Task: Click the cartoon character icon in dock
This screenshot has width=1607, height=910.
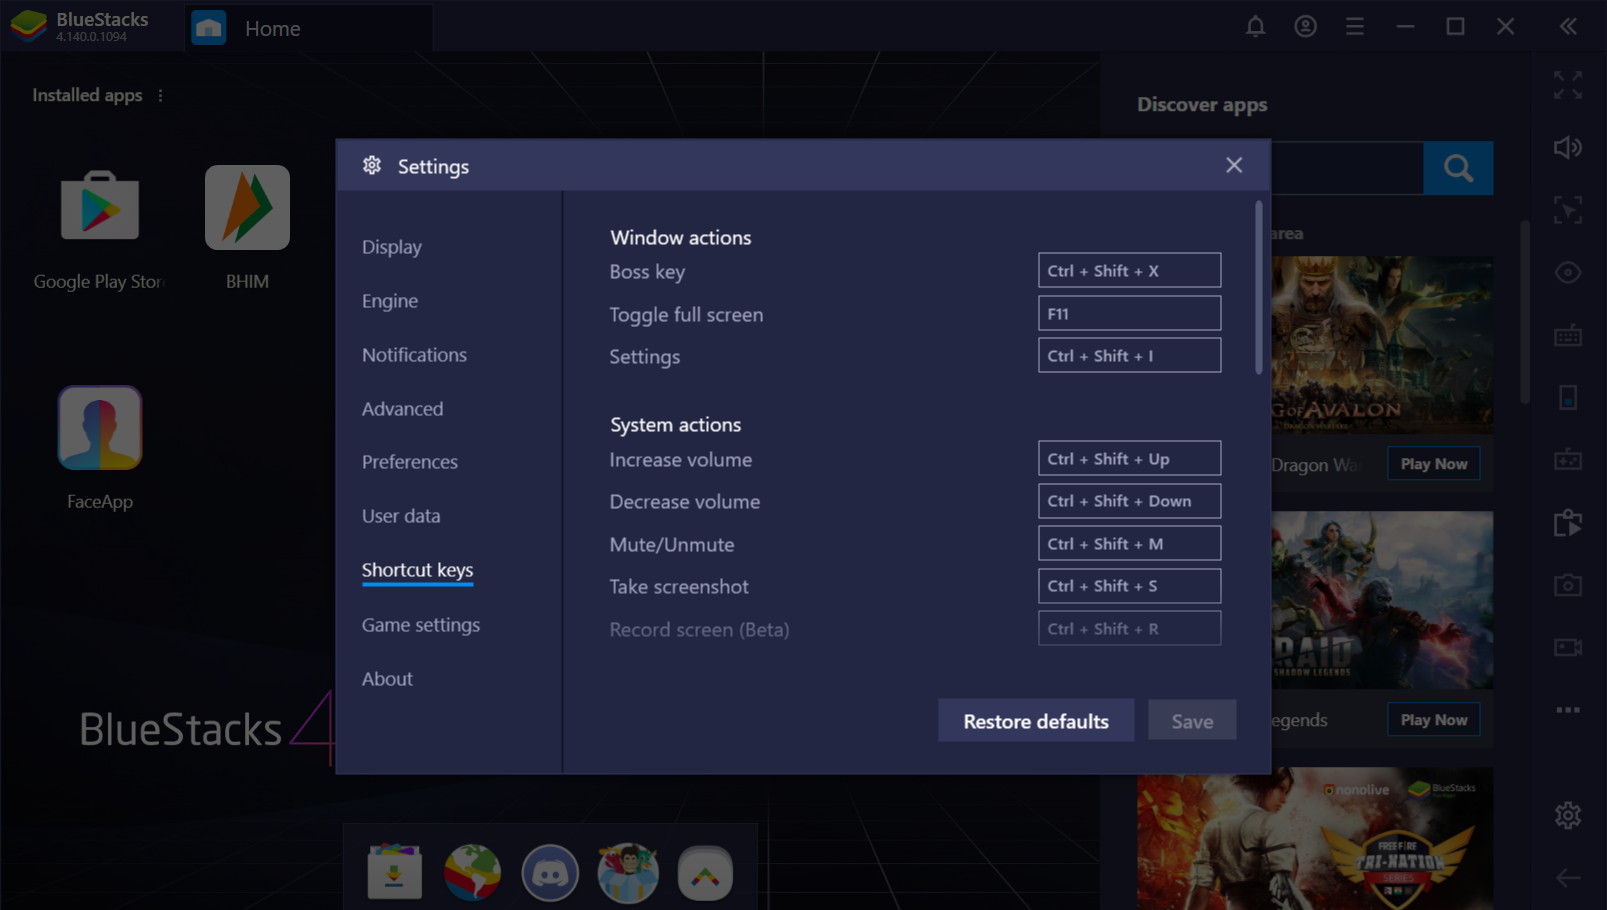Action: 628,872
